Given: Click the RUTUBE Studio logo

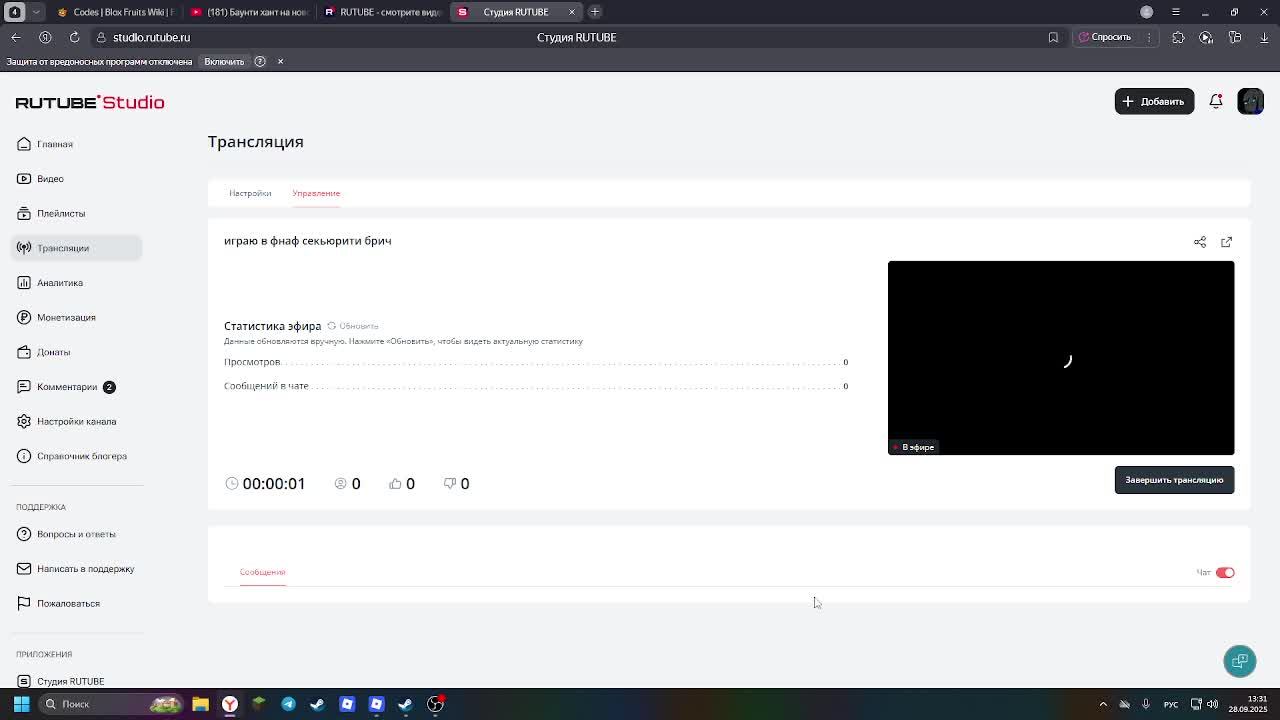Looking at the screenshot, I should point(90,102).
